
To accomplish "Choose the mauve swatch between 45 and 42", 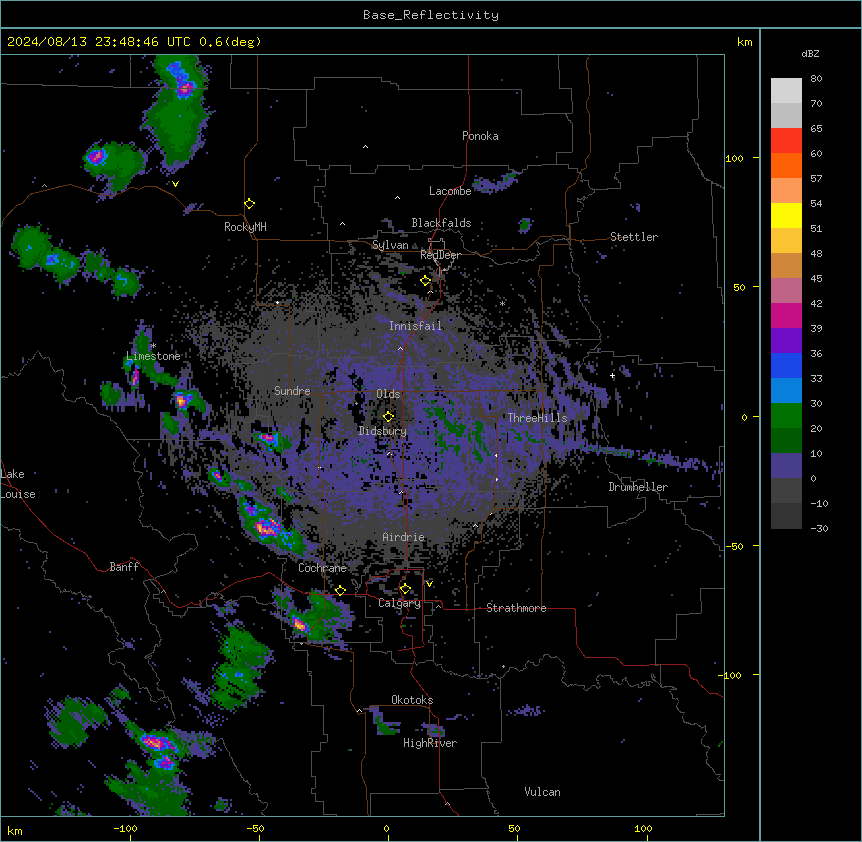I will pos(786,291).
